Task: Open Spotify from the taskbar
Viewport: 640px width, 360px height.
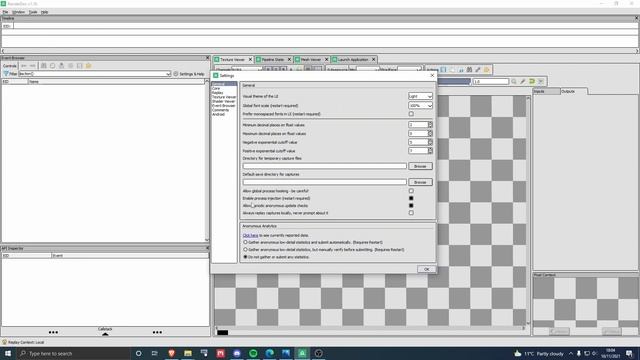Action: click(253, 353)
